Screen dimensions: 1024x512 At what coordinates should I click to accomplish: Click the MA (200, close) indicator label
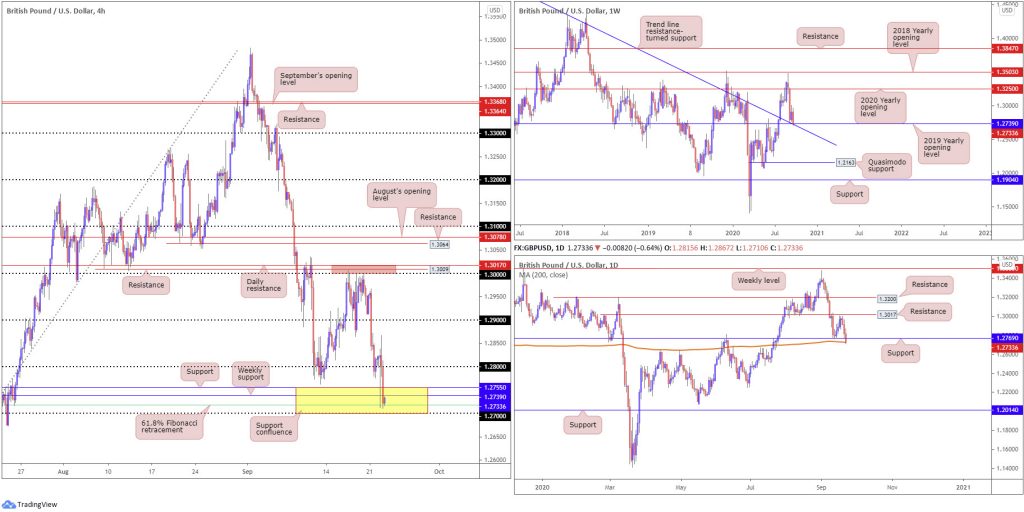pyautogui.click(x=545, y=275)
